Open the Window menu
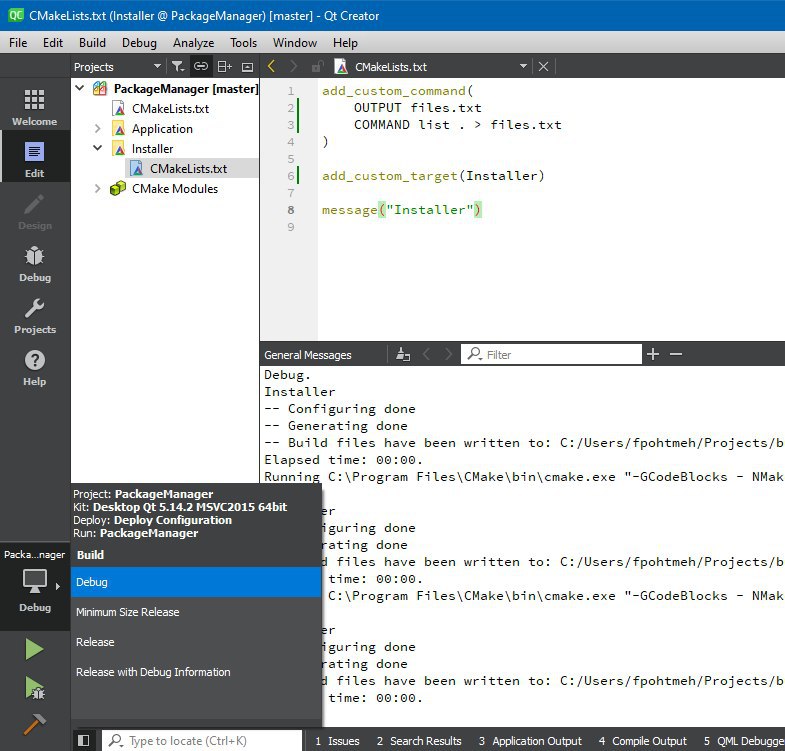Viewport: 785px width, 751px height. (x=294, y=43)
